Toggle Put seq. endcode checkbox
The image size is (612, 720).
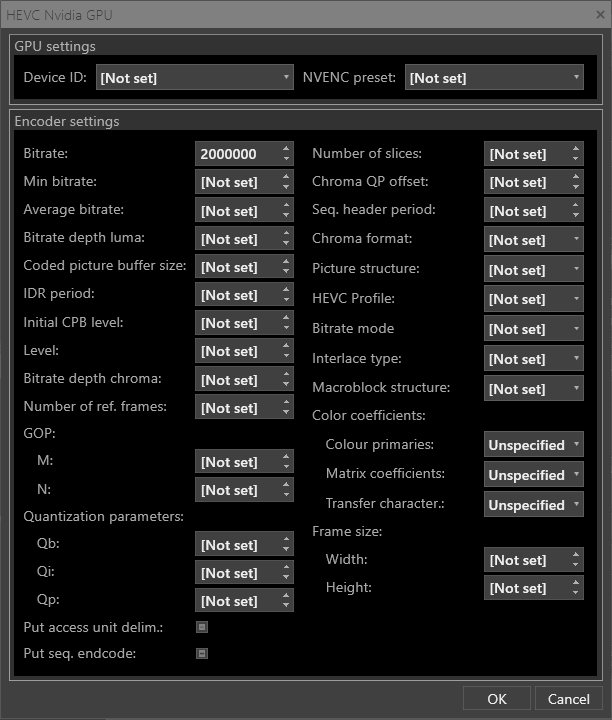click(x=202, y=653)
